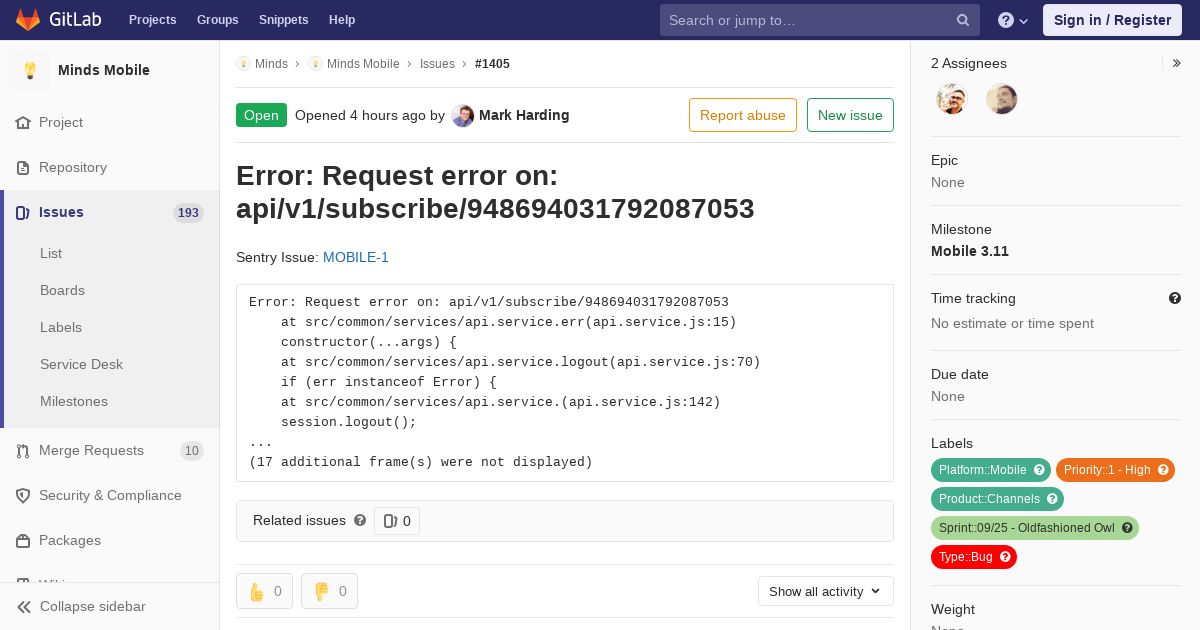Open the Snippets menu item

pos(283,20)
